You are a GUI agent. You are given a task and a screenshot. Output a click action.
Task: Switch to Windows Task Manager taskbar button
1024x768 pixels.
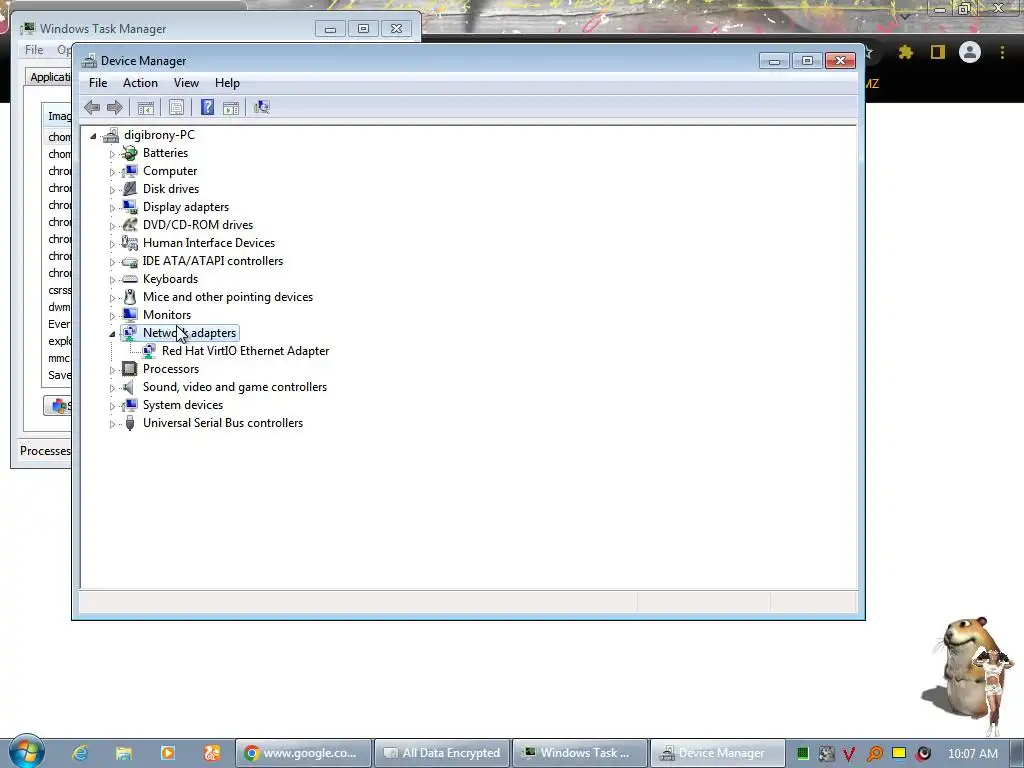click(581, 753)
